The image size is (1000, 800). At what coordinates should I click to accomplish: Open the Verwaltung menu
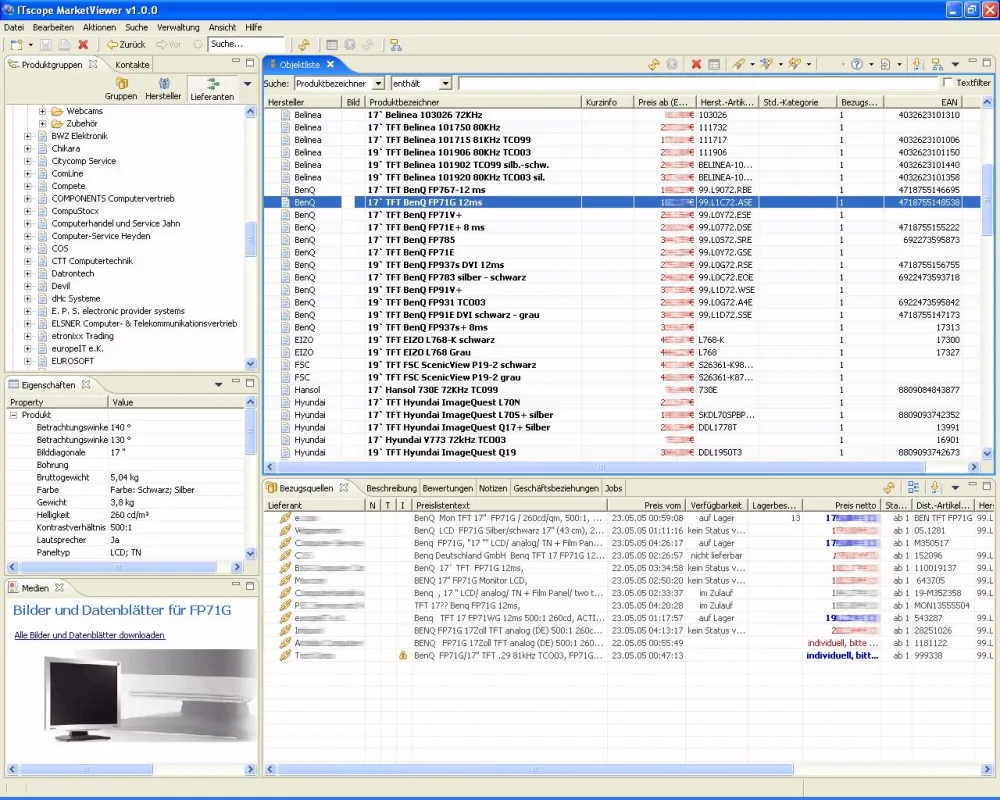178,27
